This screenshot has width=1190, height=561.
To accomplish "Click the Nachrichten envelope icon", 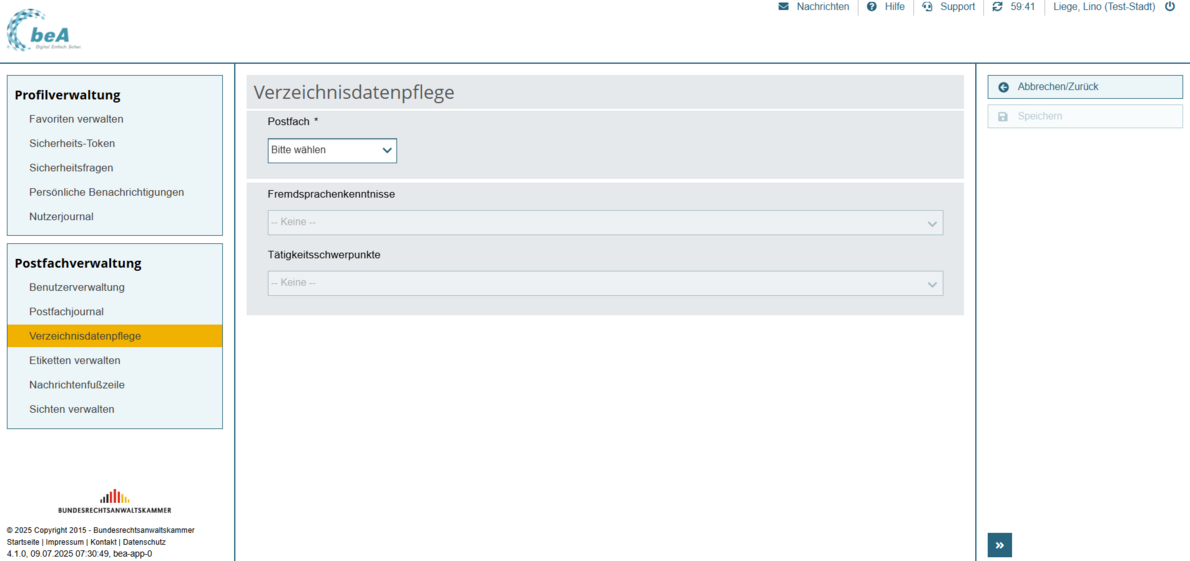I will (x=783, y=7).
